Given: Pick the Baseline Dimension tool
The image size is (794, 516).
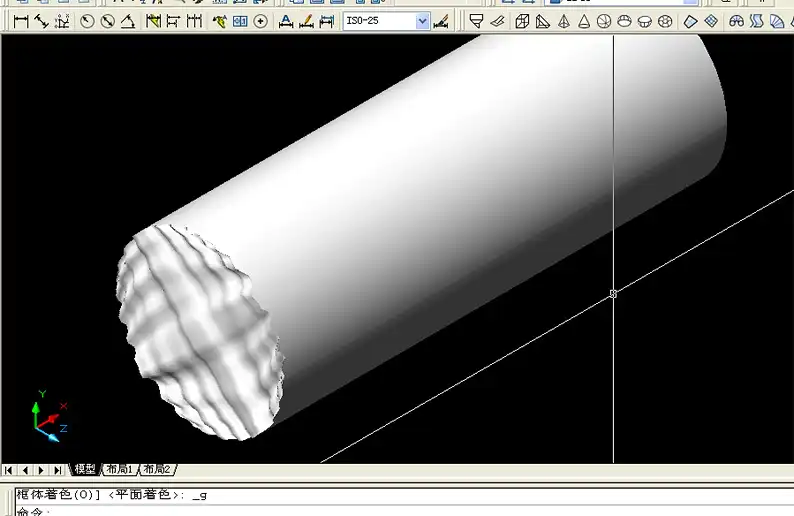Looking at the screenshot, I should [x=173, y=21].
